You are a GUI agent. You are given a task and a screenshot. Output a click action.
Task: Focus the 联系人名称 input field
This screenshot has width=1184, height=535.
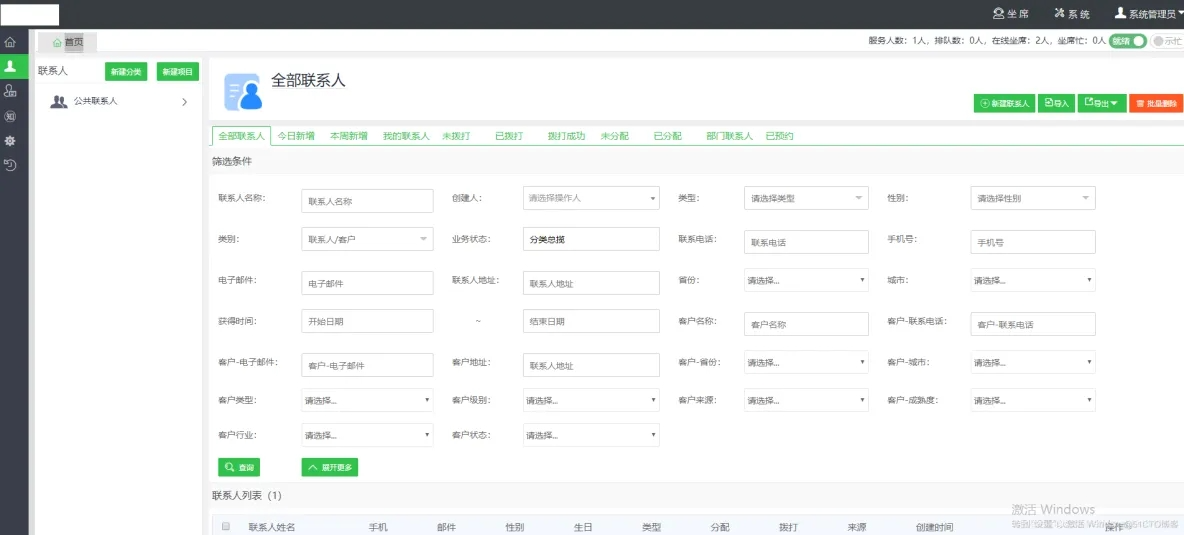[367, 201]
